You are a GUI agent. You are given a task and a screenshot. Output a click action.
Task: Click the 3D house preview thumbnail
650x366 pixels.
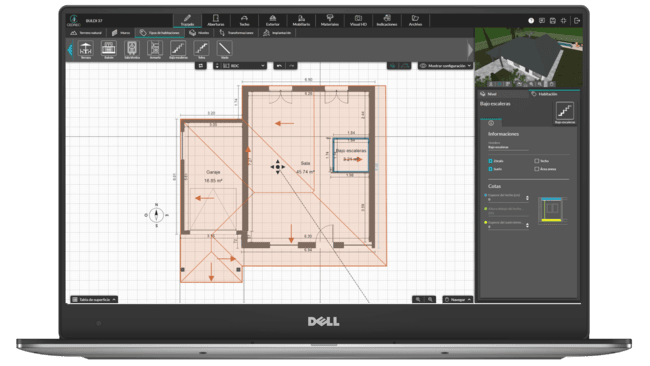[528, 58]
